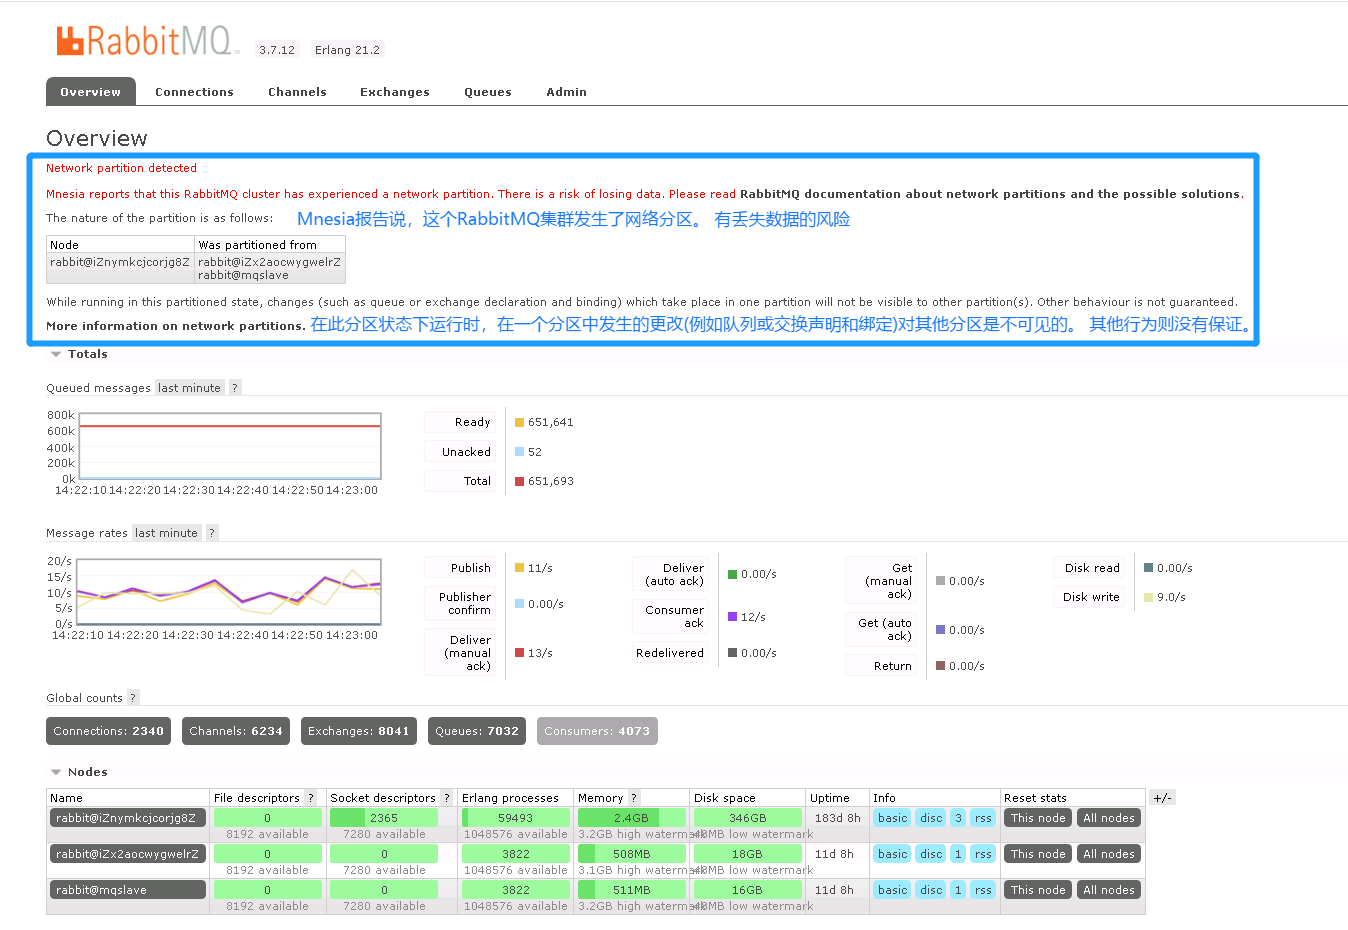Click disc tag on rabbit@iZx2aocwygwelrZ row
This screenshot has height=930, width=1348.
coord(931,854)
